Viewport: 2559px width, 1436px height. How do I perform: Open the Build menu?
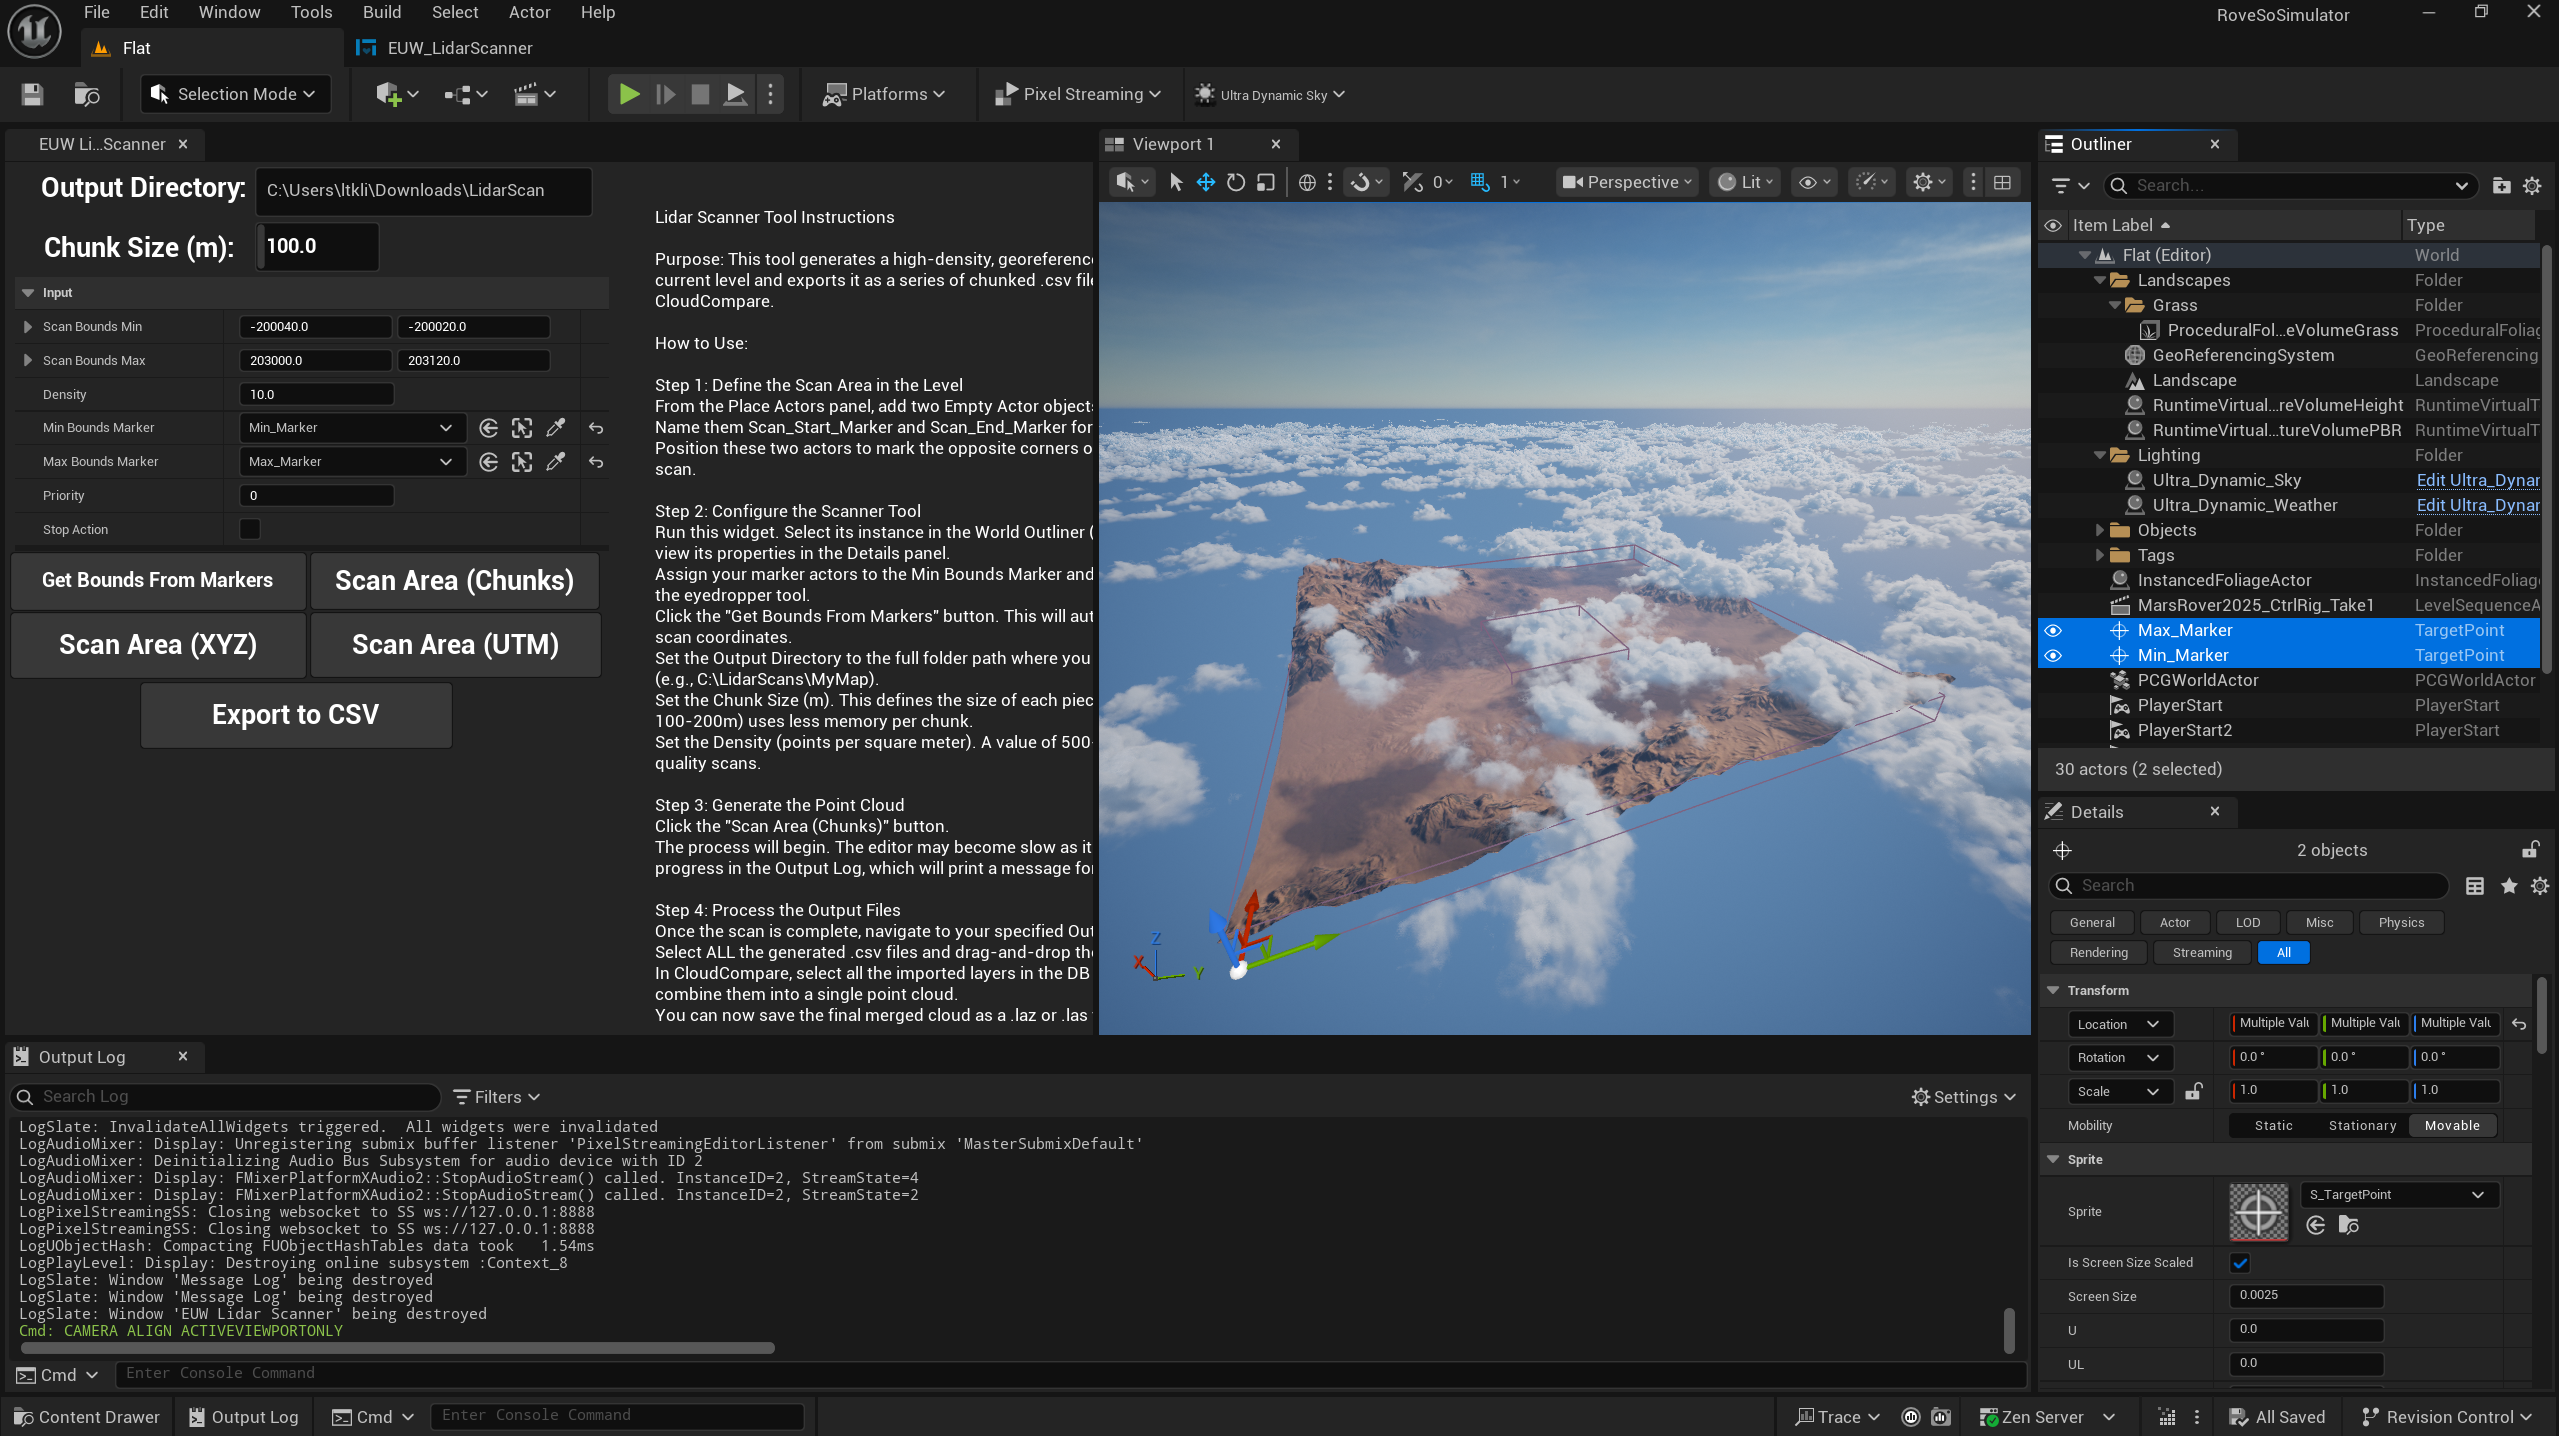[x=381, y=12]
